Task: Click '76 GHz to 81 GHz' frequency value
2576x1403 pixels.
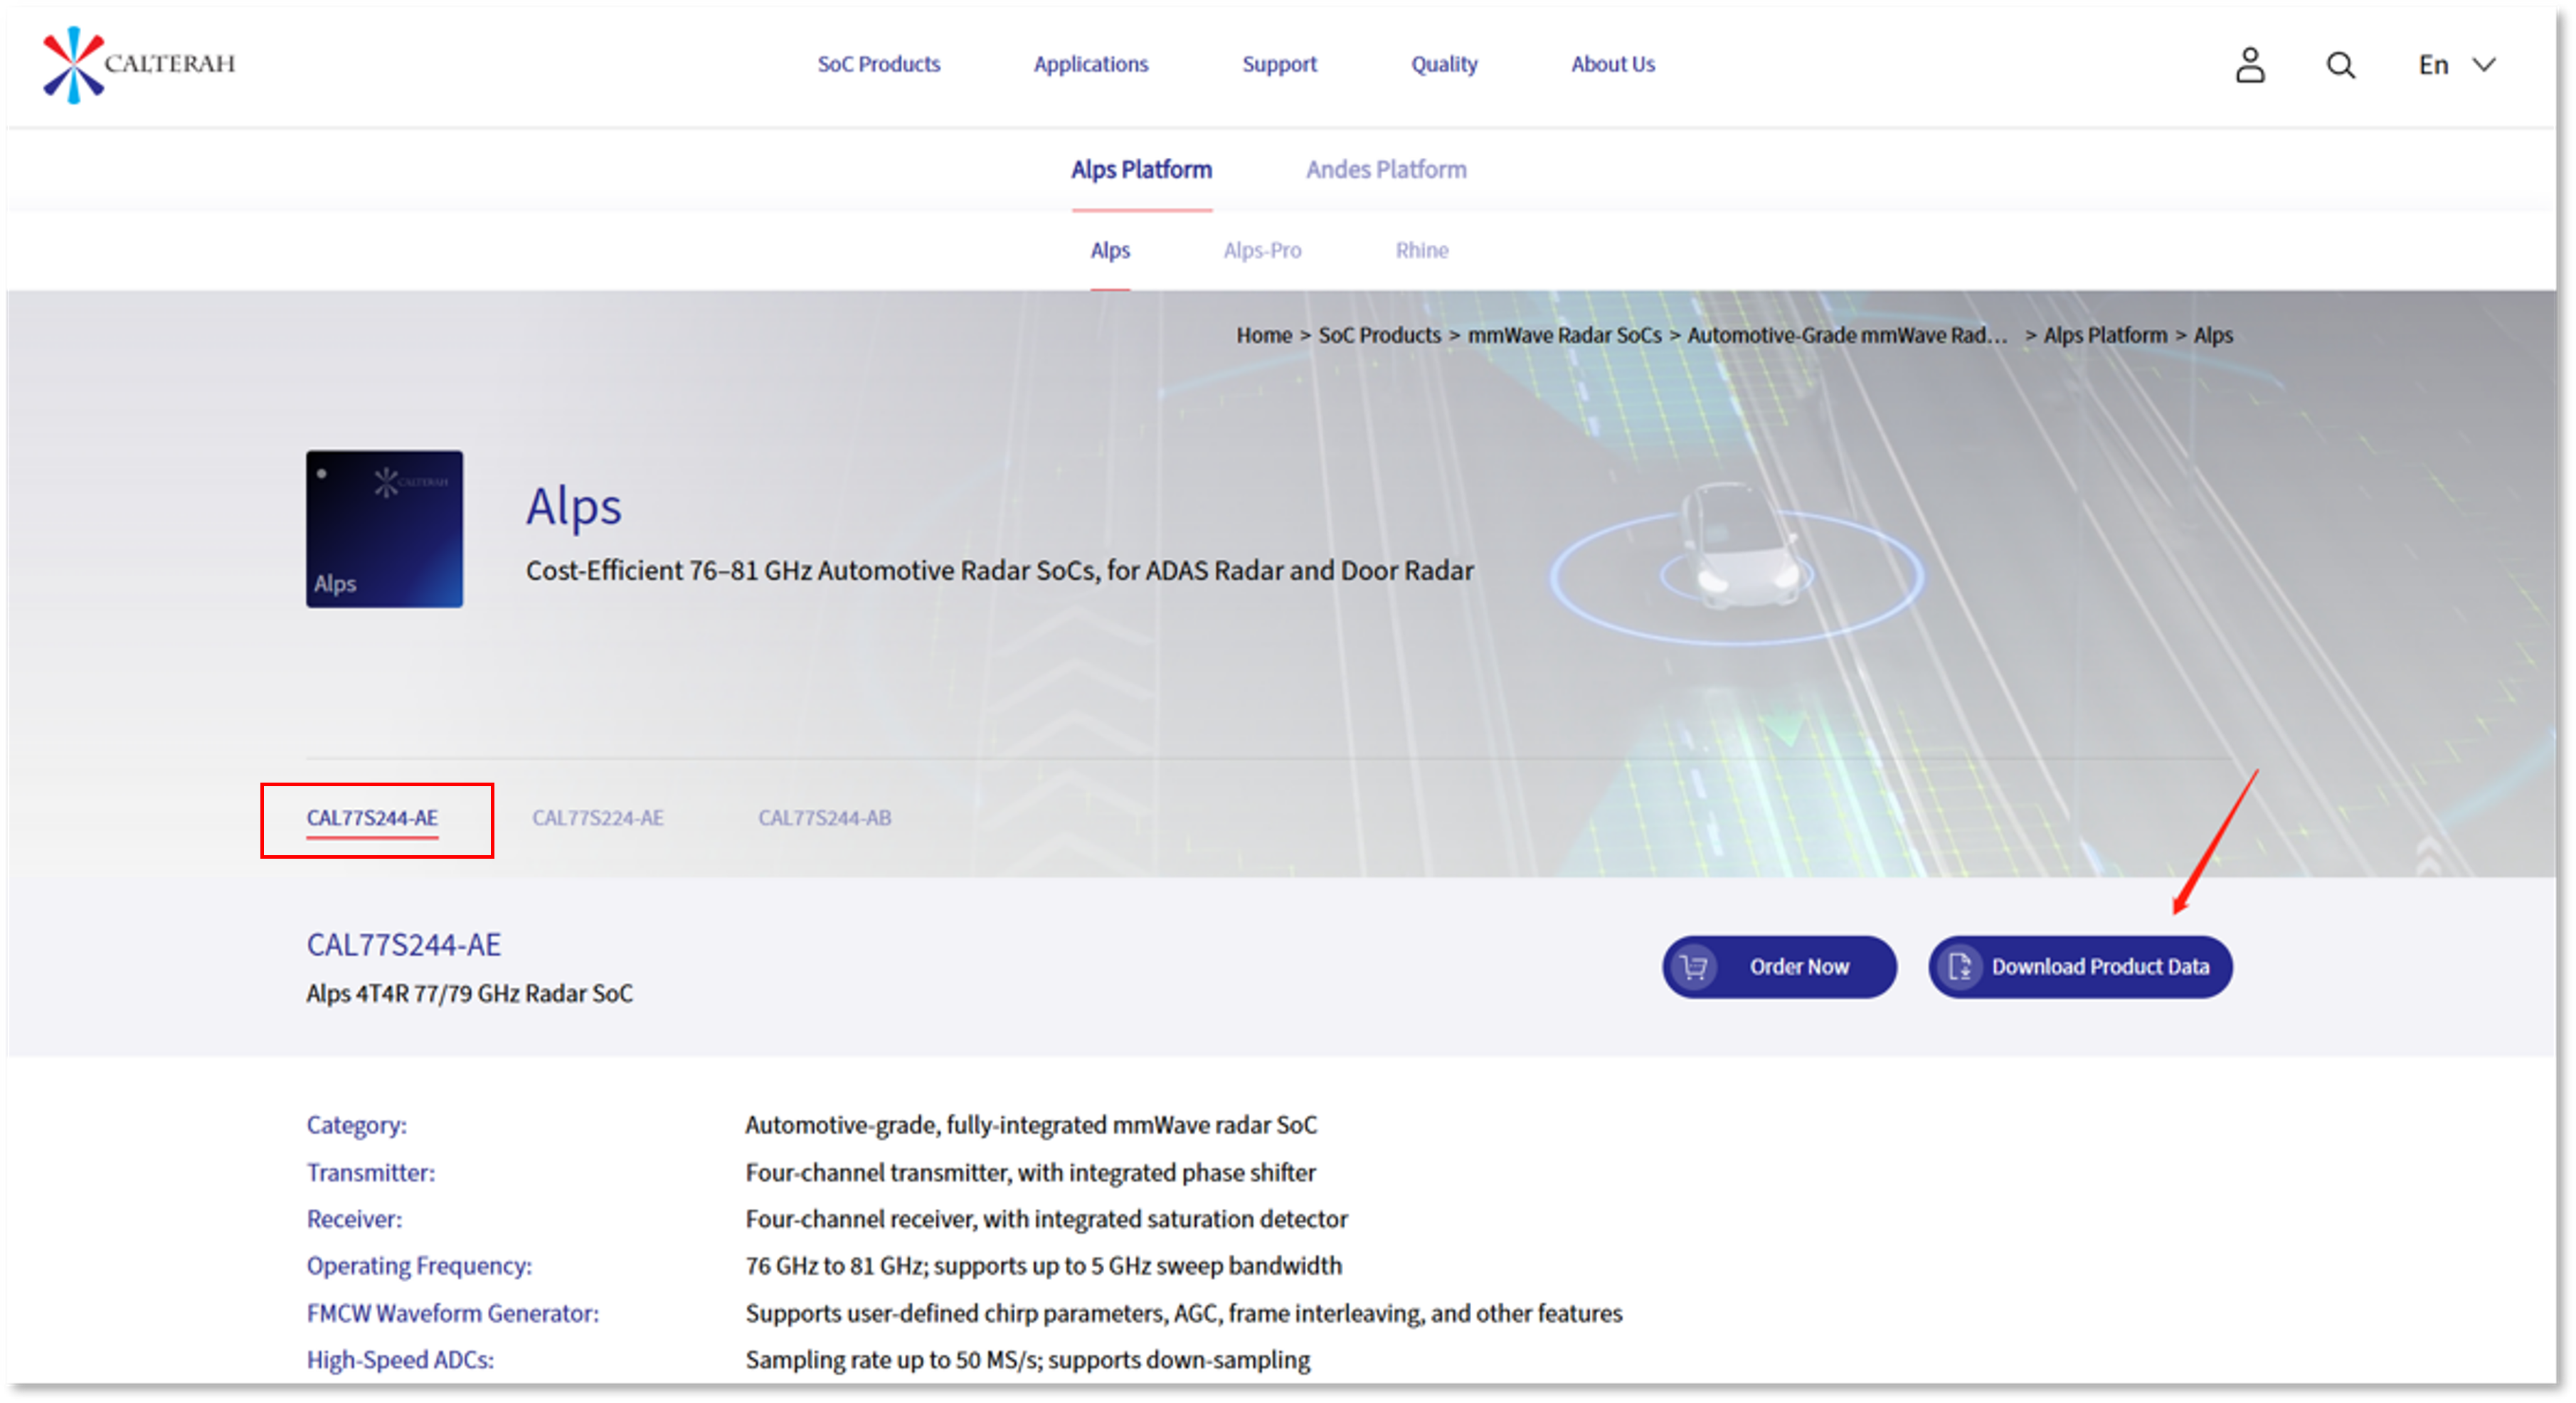Action: [x=836, y=1266]
